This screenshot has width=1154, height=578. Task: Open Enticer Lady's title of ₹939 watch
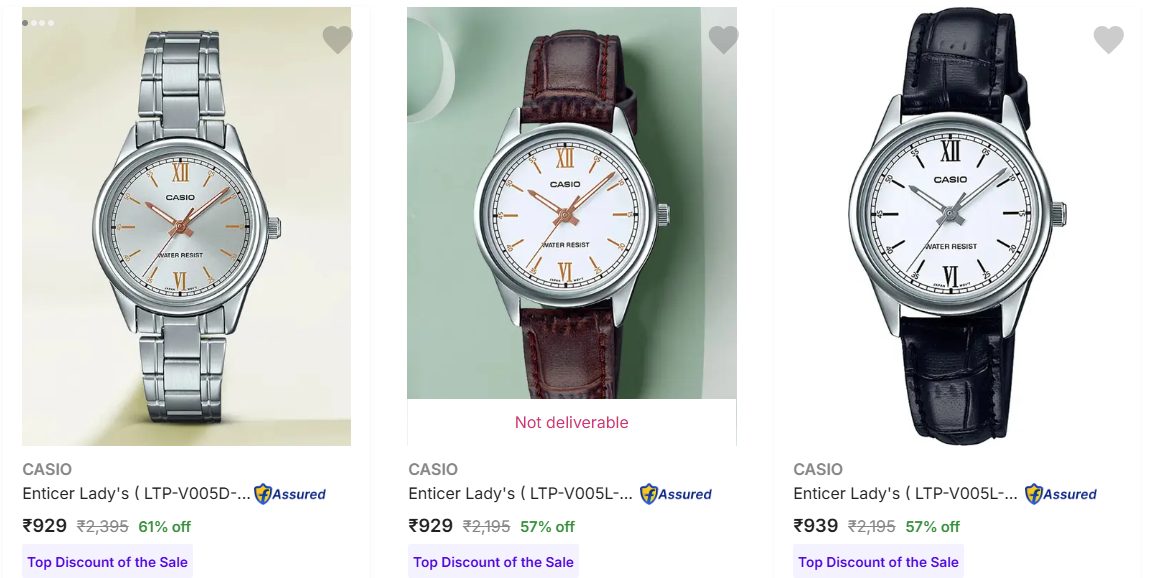click(905, 493)
